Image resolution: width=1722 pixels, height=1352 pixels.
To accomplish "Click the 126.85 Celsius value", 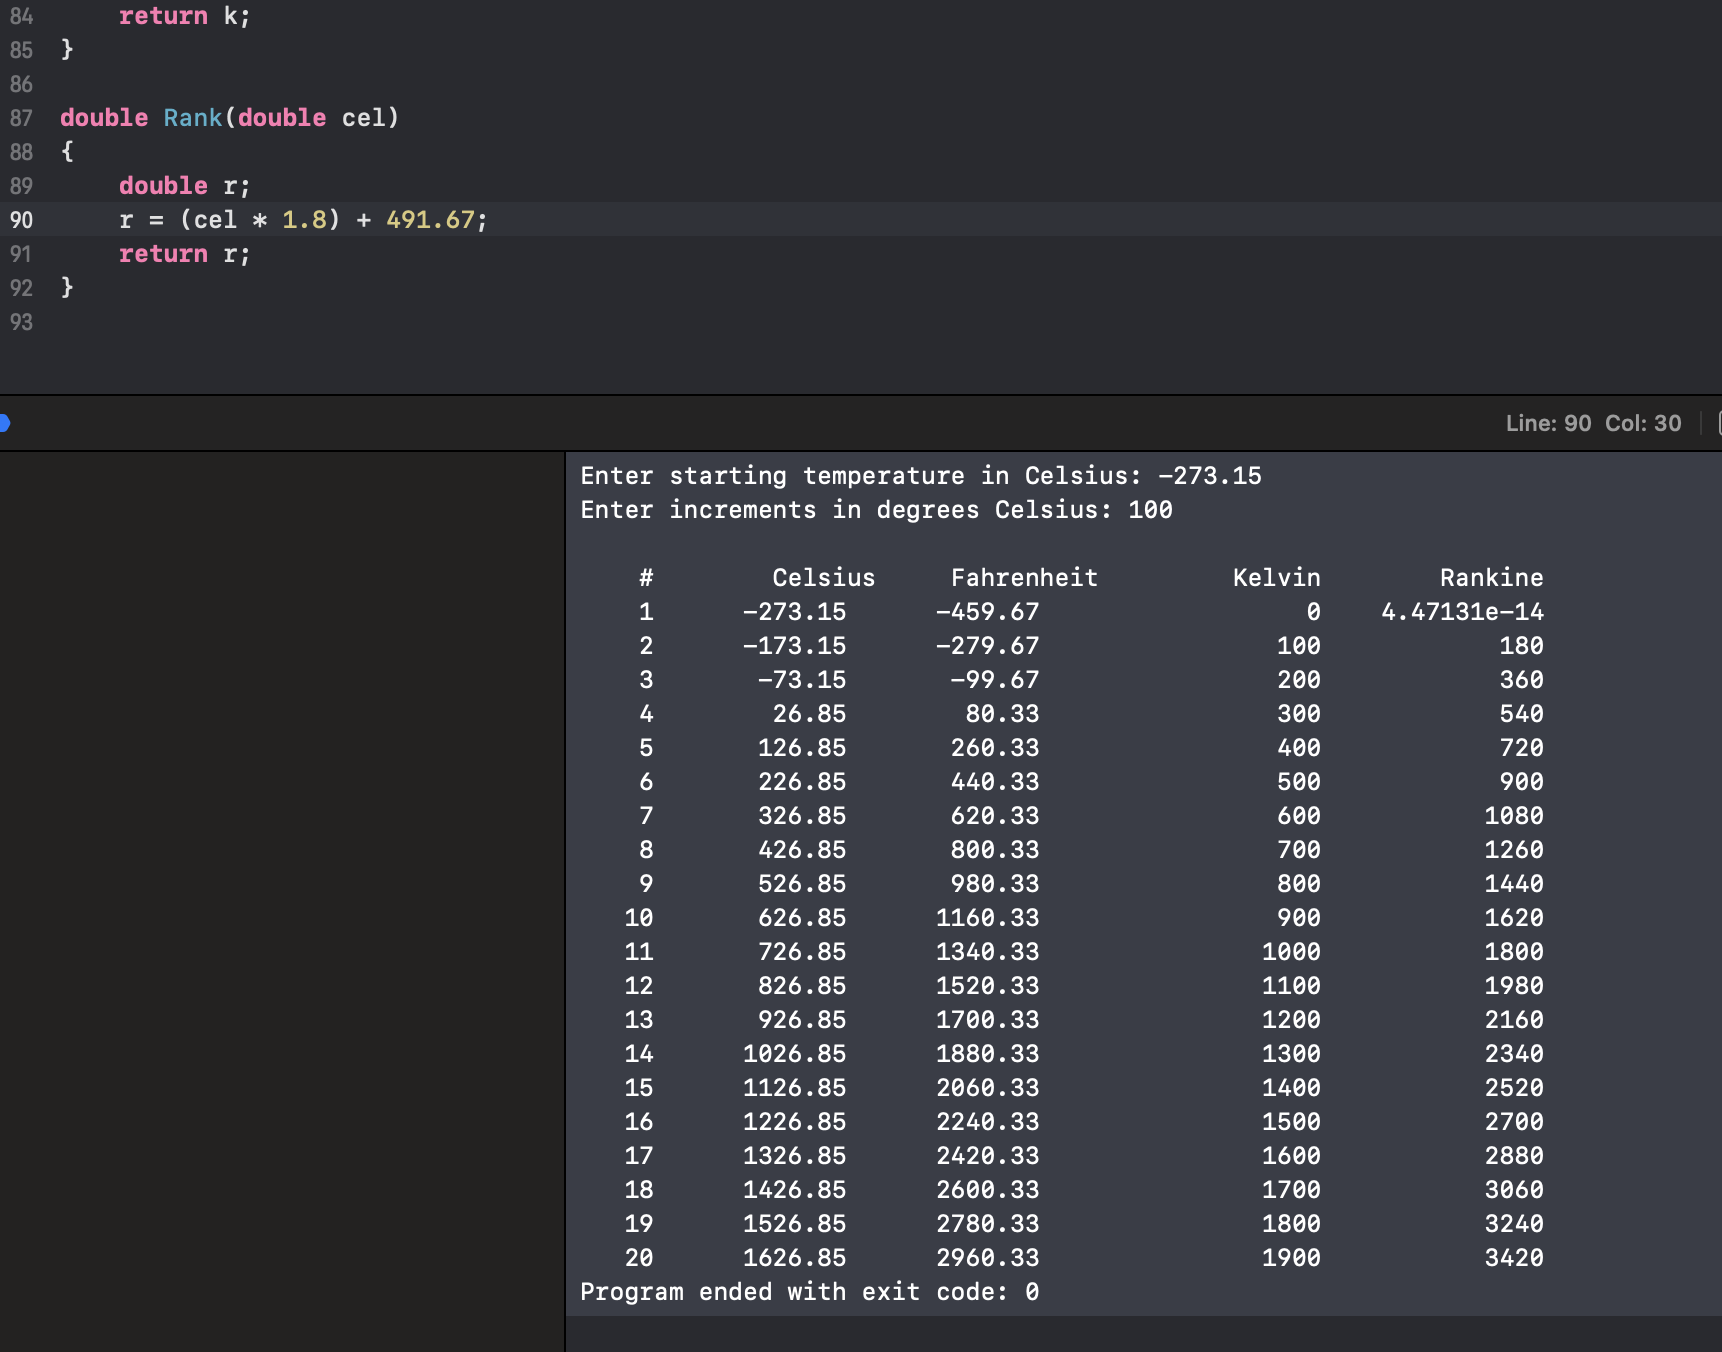I will pos(802,748).
